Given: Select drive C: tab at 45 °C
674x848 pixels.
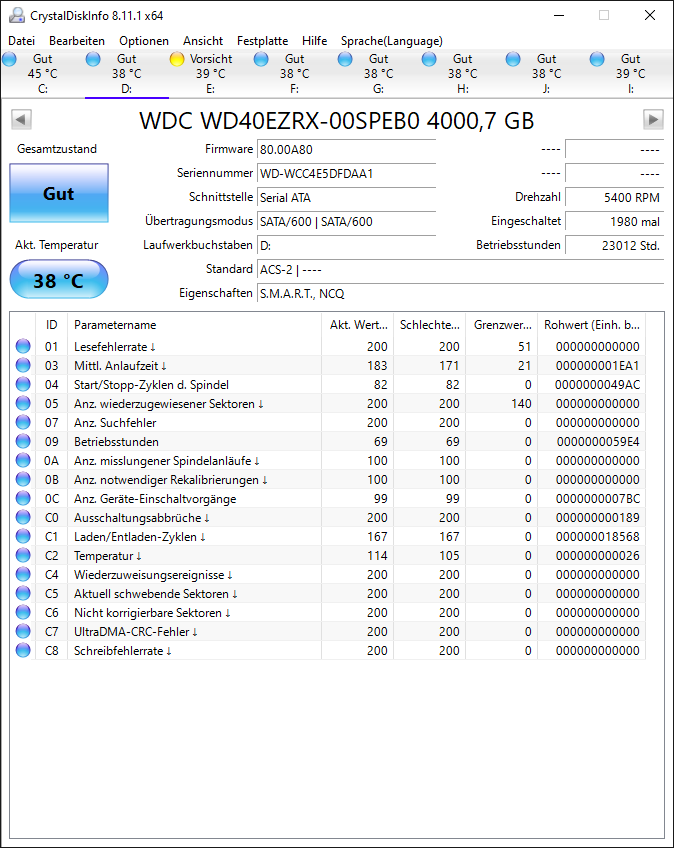Looking at the screenshot, I should tap(43, 74).
